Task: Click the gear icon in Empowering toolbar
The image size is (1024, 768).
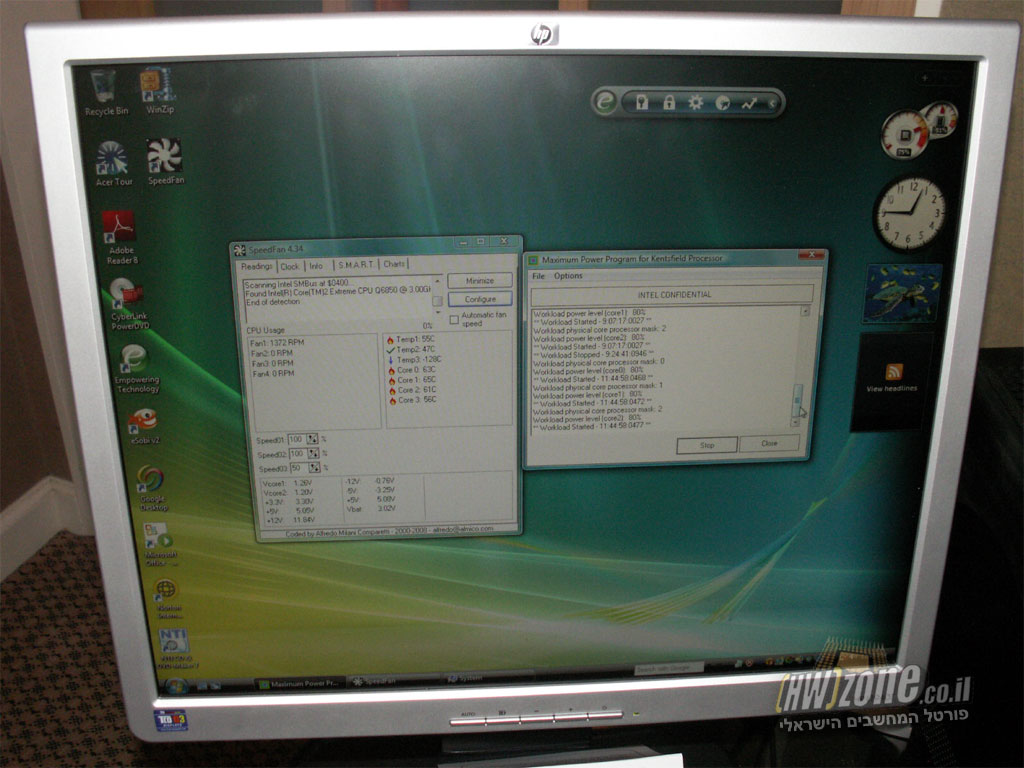Action: tap(696, 103)
